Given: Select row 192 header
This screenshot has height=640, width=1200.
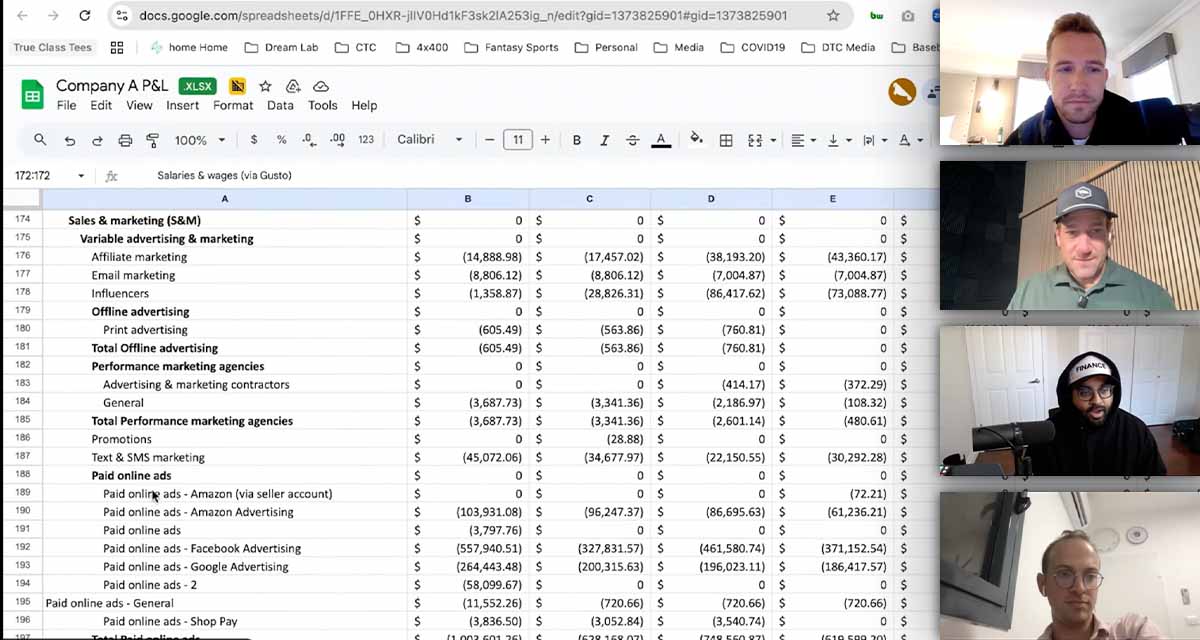Looking at the screenshot, I should pos(22,548).
